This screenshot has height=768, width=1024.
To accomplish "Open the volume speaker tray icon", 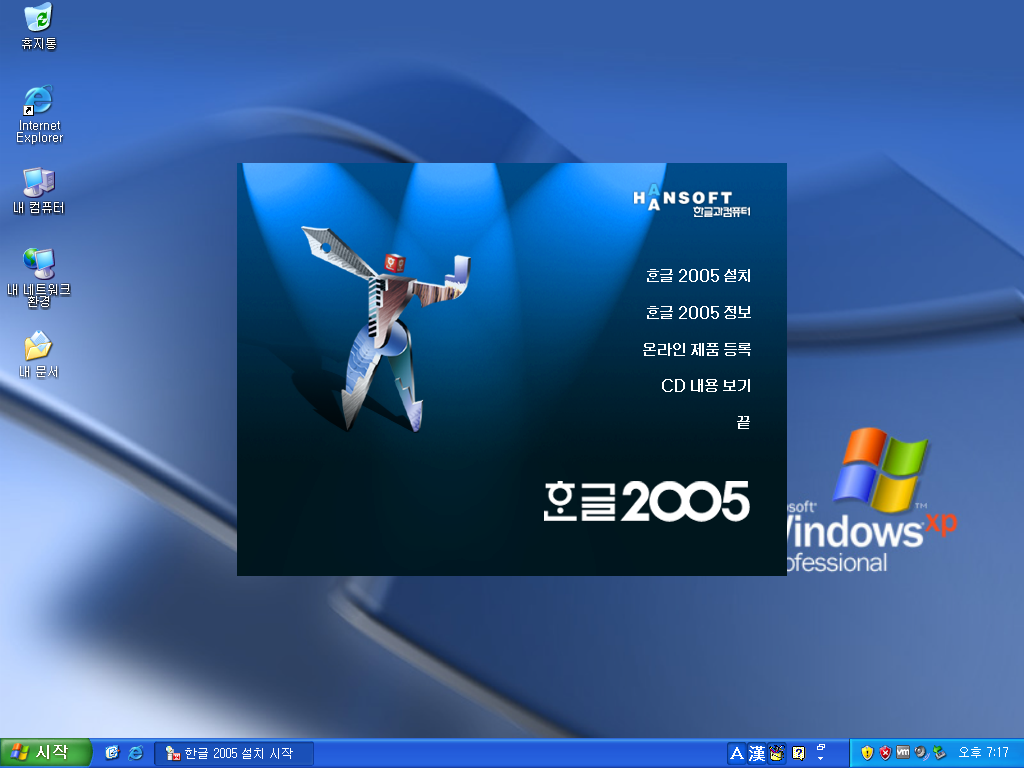I will point(921,753).
